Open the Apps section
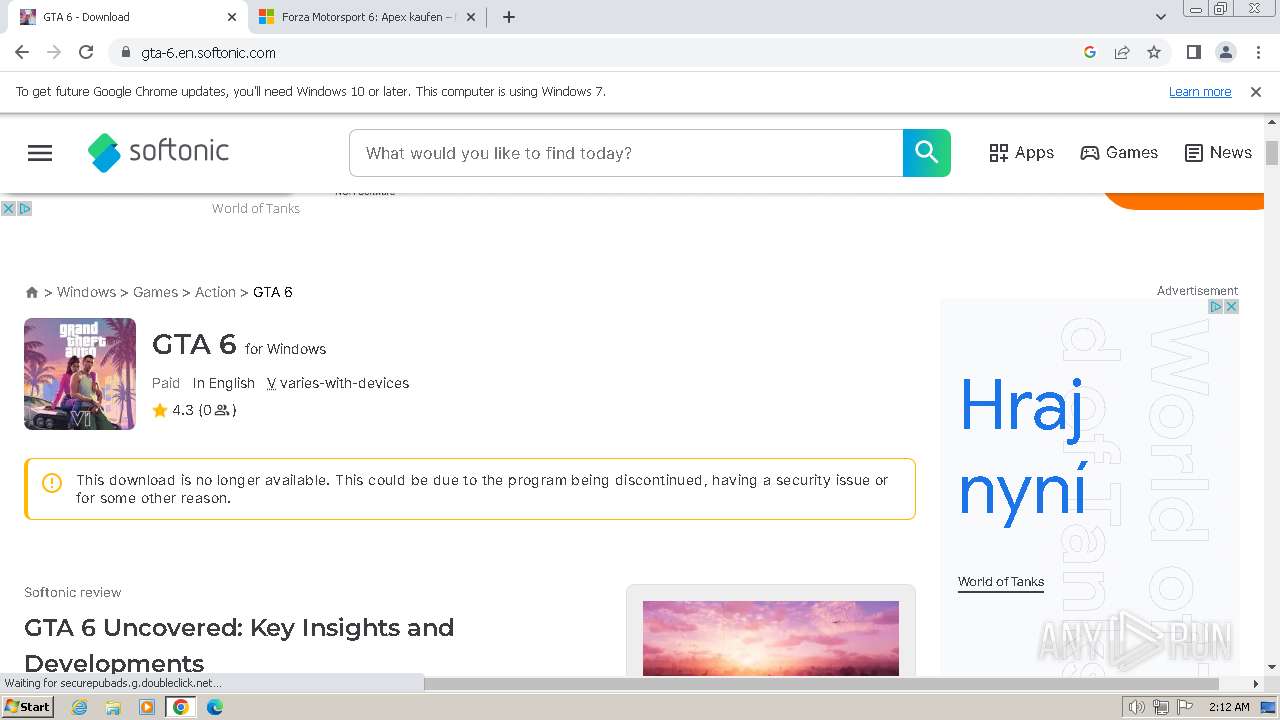Viewport: 1280px width, 720px height. tap(1021, 153)
